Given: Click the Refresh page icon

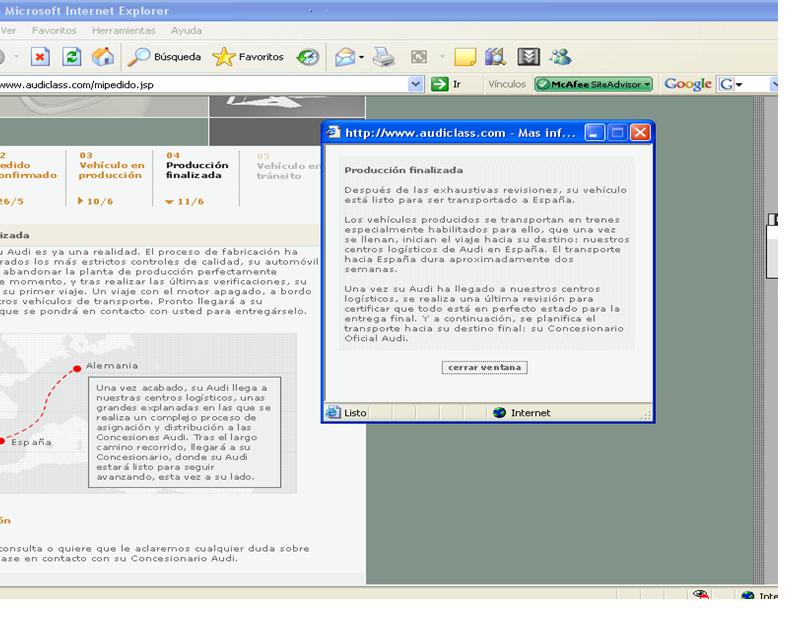Looking at the screenshot, I should pyautogui.click(x=72, y=57).
